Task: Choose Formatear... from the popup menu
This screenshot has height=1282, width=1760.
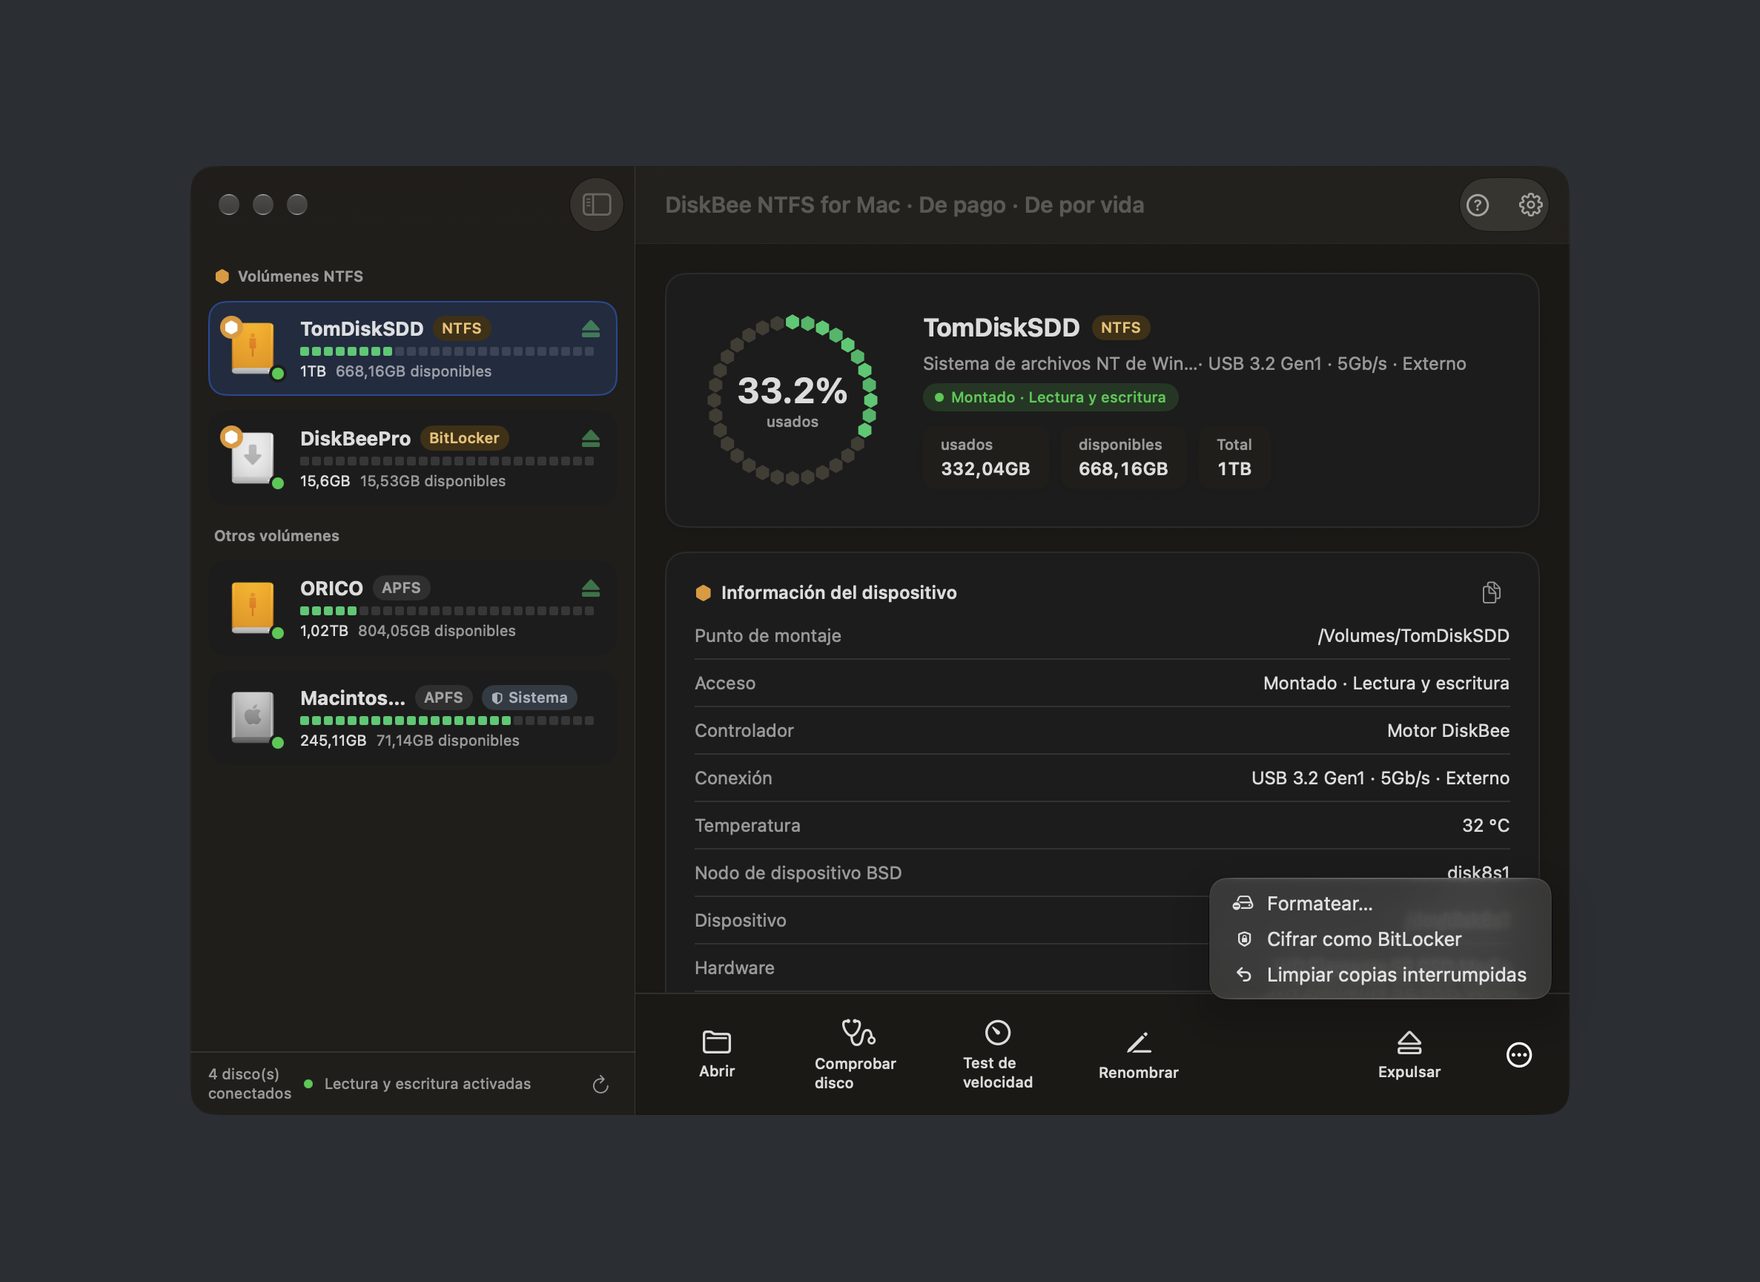Action: [1380, 904]
